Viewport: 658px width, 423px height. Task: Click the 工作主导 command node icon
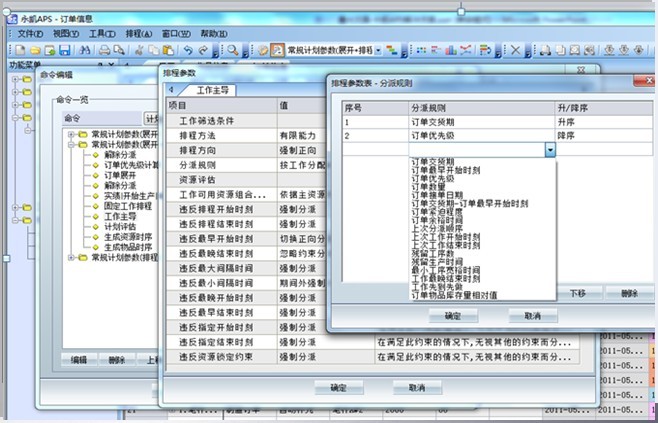pos(96,215)
